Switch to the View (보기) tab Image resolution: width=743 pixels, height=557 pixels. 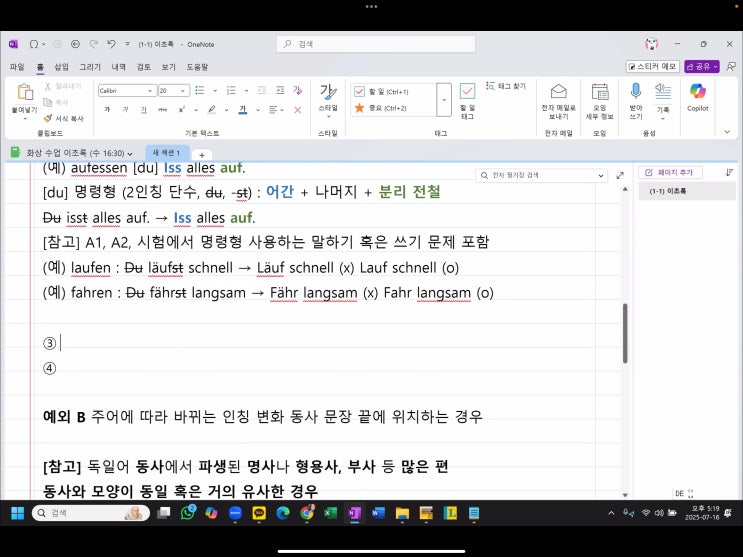pyautogui.click(x=168, y=67)
